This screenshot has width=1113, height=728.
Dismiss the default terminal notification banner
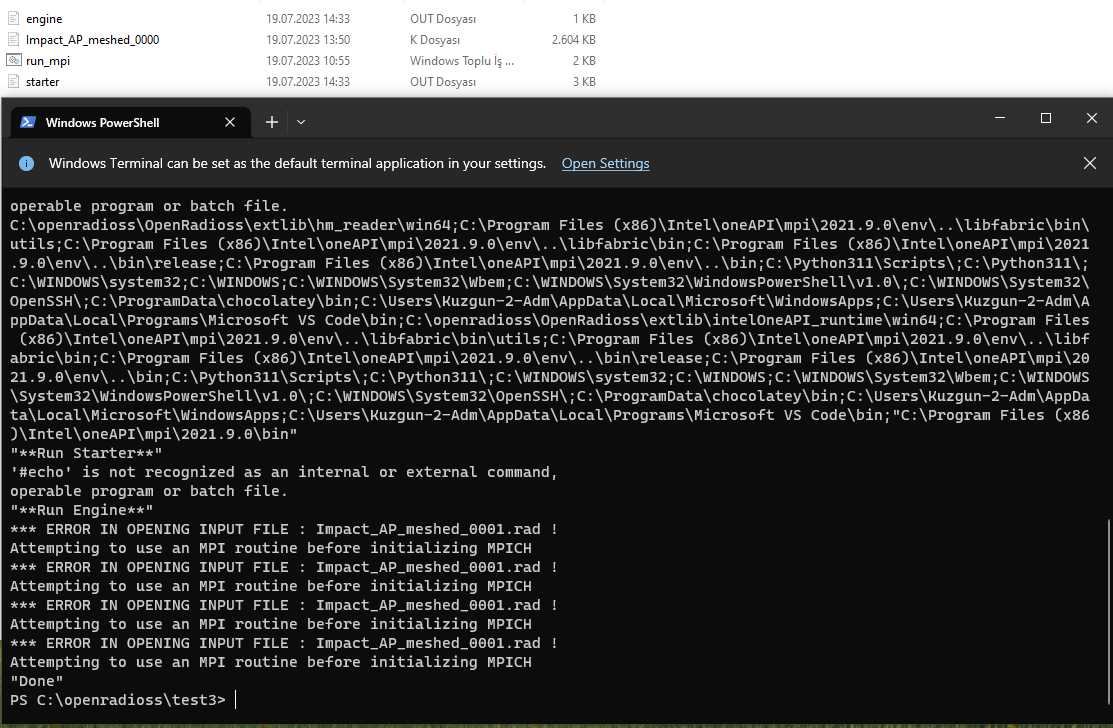tap(1091, 163)
